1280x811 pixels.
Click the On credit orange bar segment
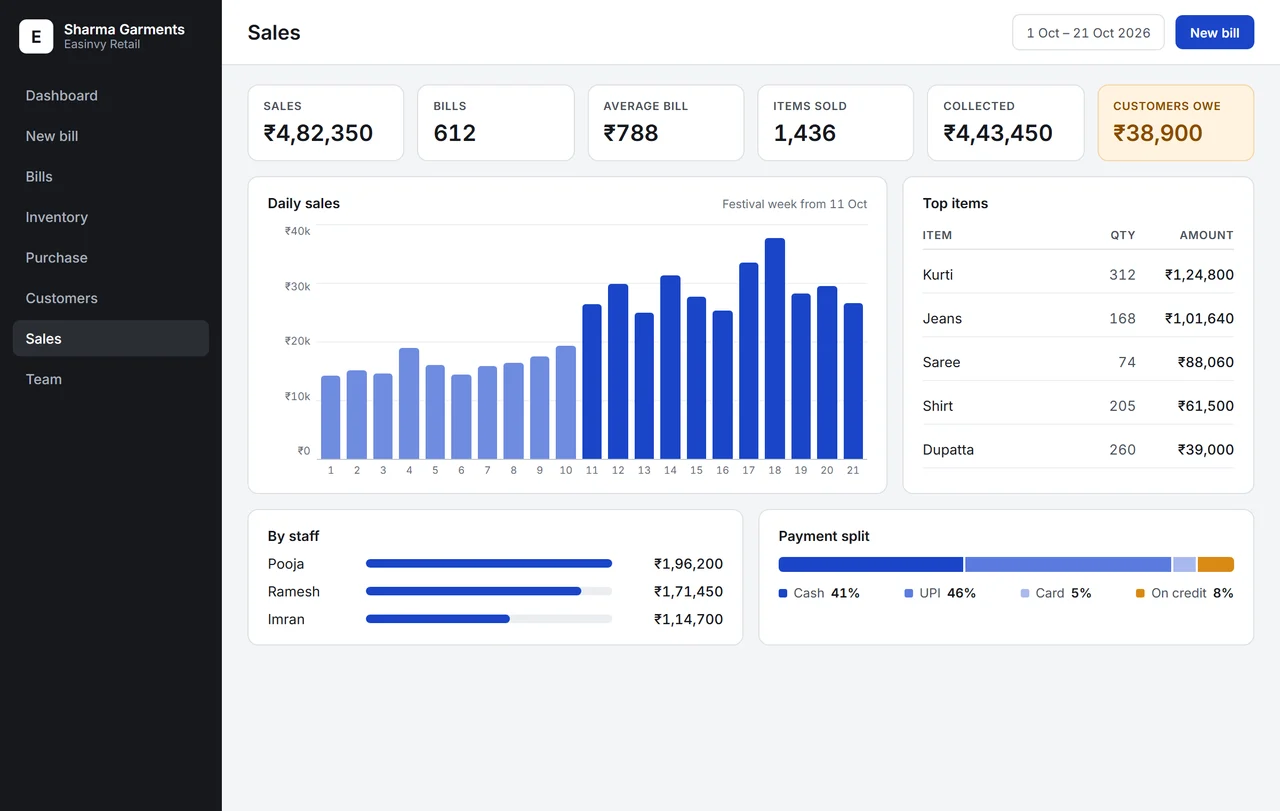click(1216, 564)
